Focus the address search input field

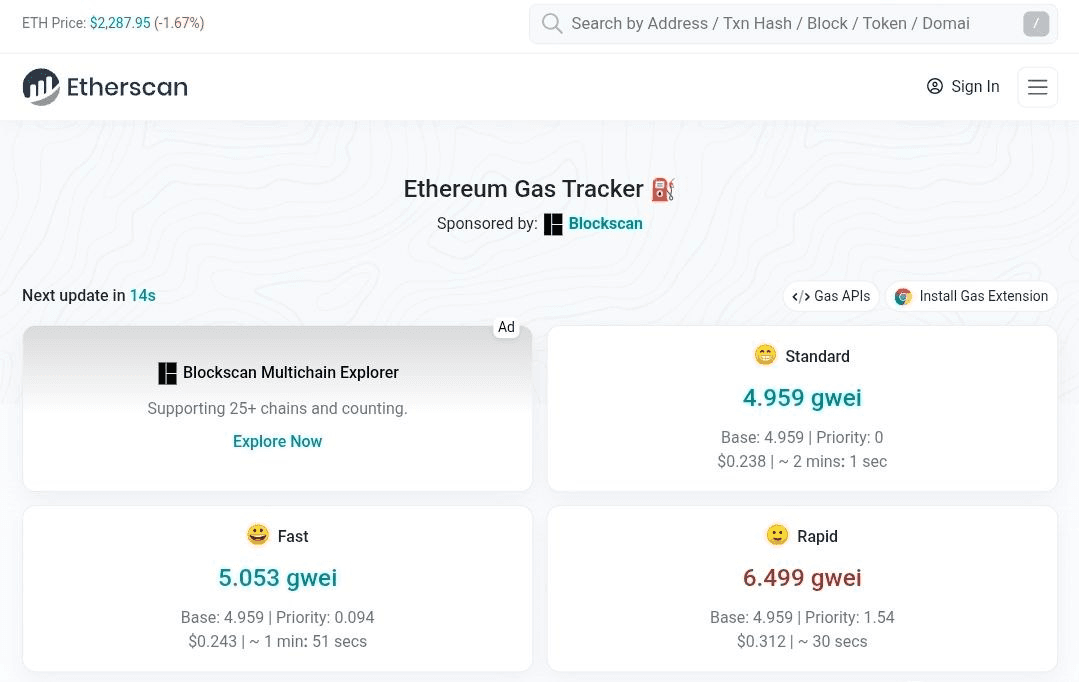tap(793, 23)
